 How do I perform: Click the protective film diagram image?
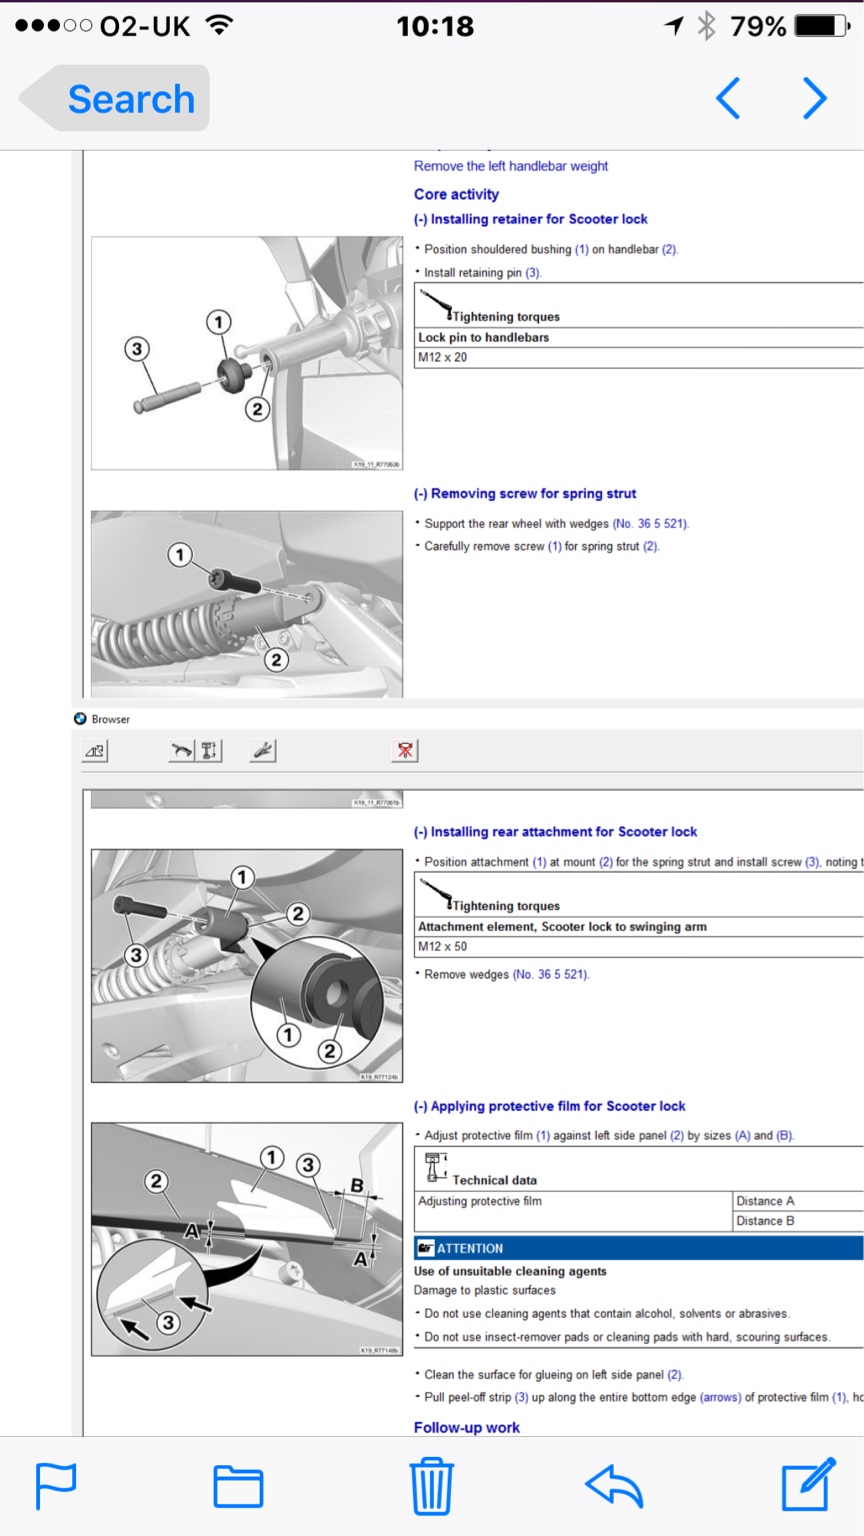247,1239
